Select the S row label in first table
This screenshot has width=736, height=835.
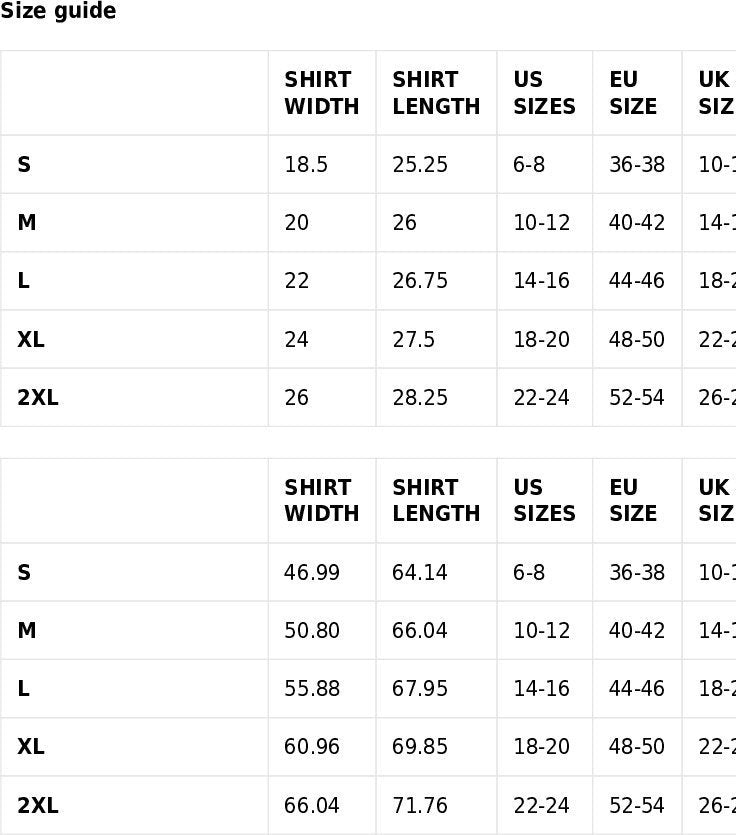click(x=24, y=165)
